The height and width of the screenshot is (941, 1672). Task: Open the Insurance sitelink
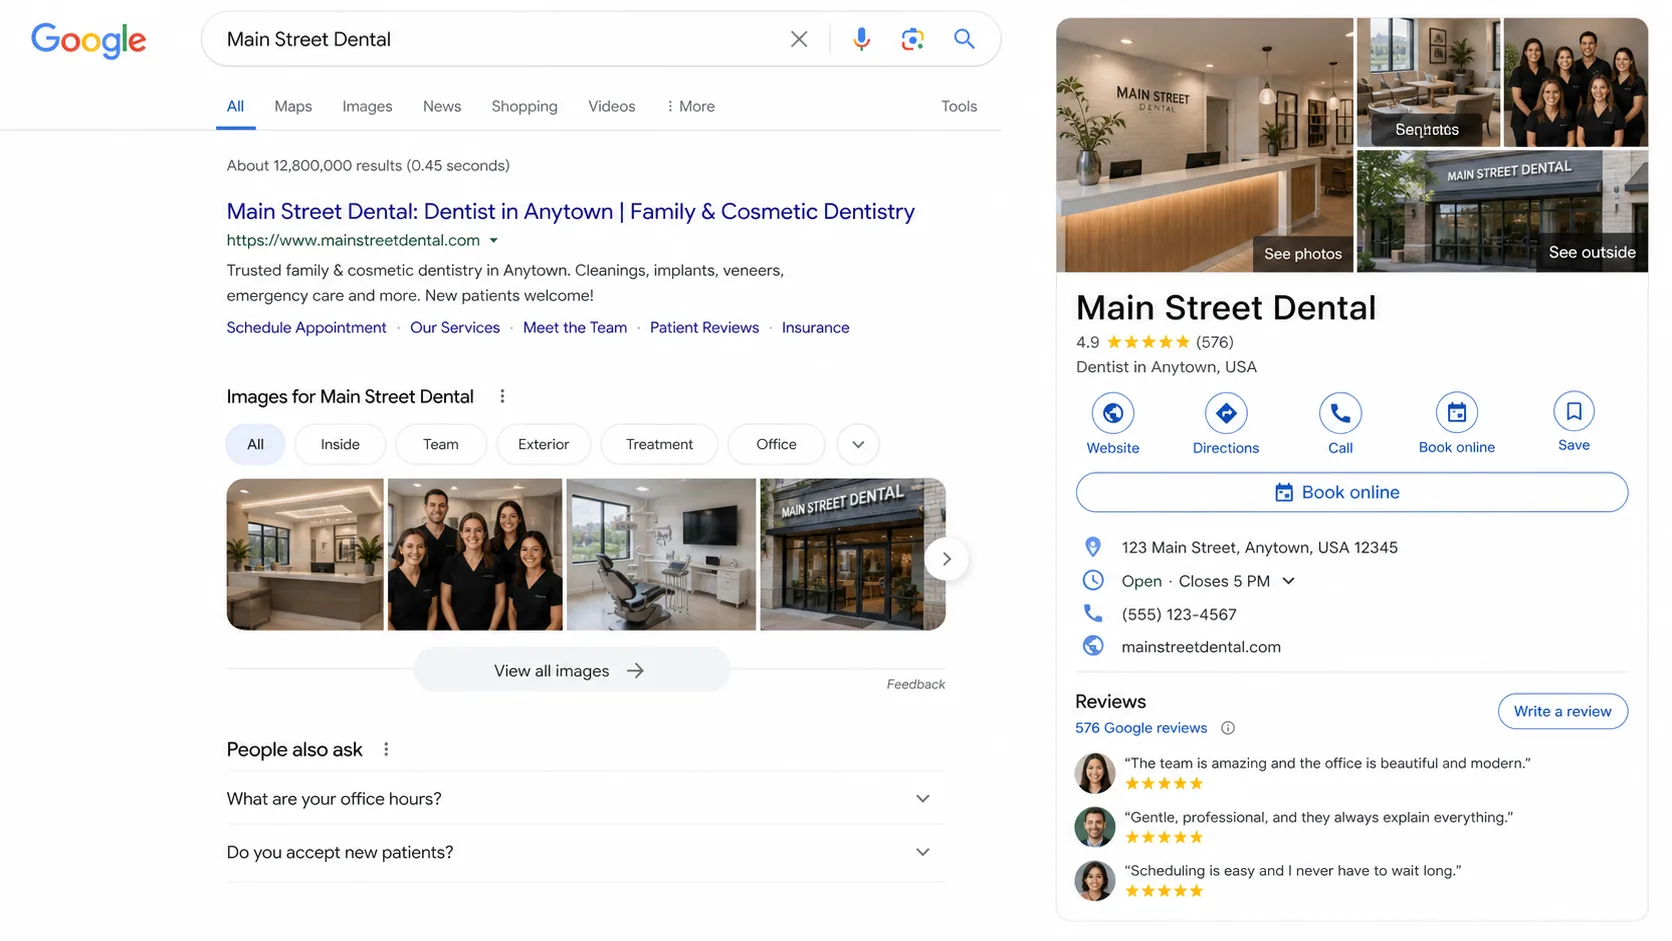tap(815, 328)
